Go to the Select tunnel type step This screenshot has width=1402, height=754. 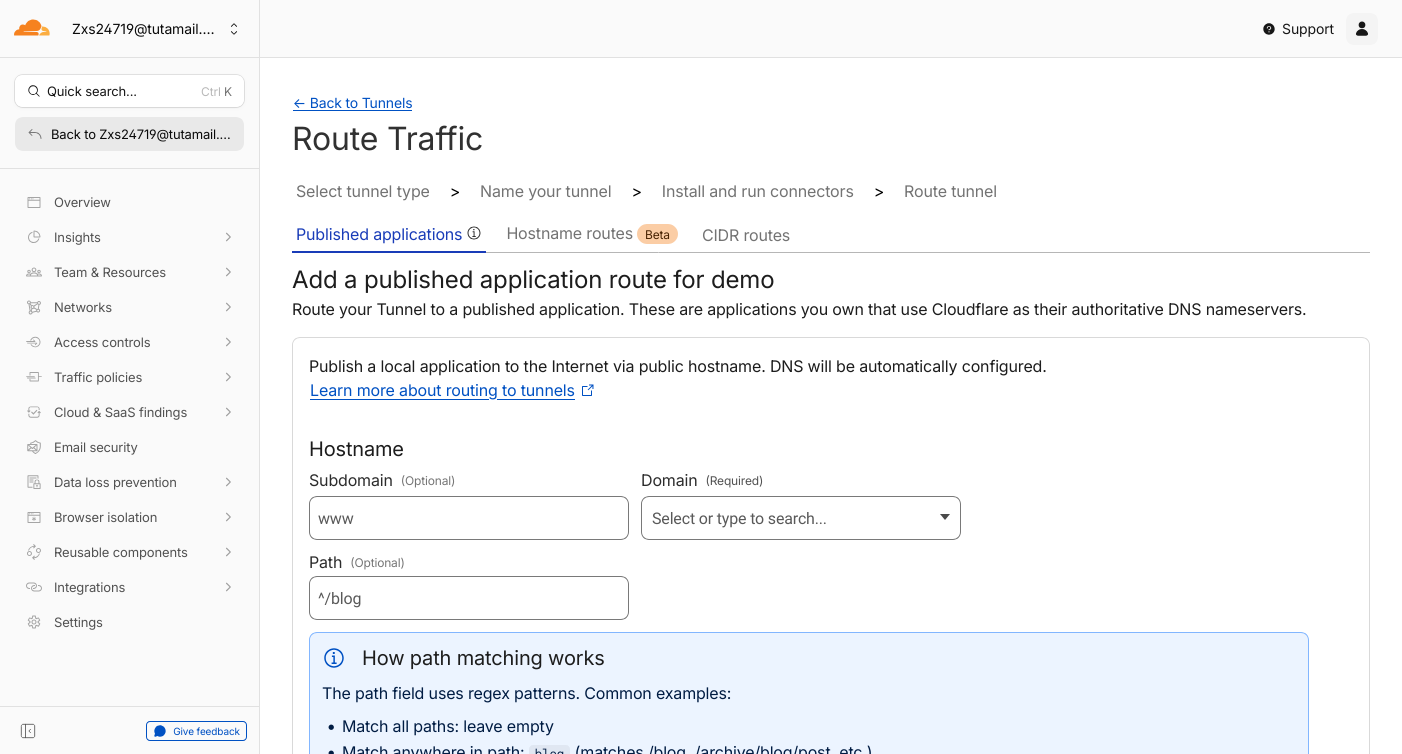363,191
